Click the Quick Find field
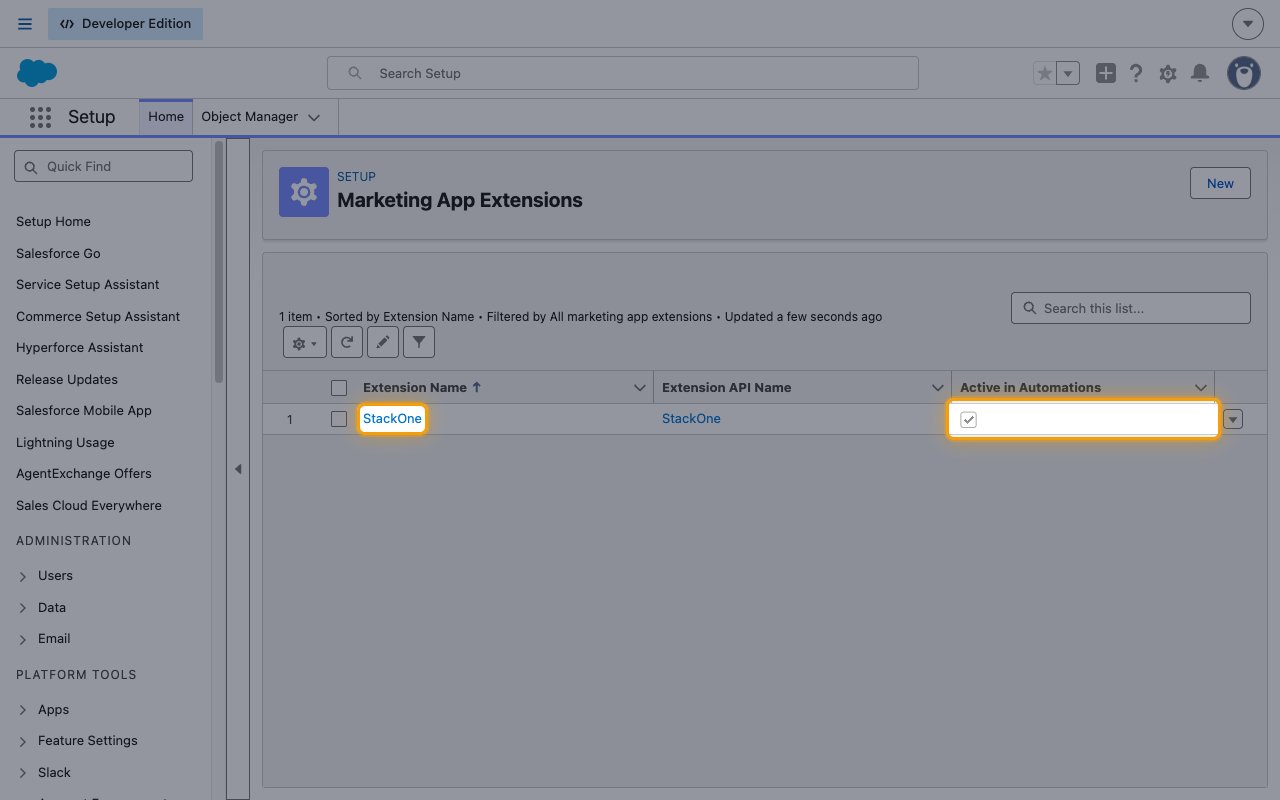This screenshot has width=1280, height=800. 103,166
